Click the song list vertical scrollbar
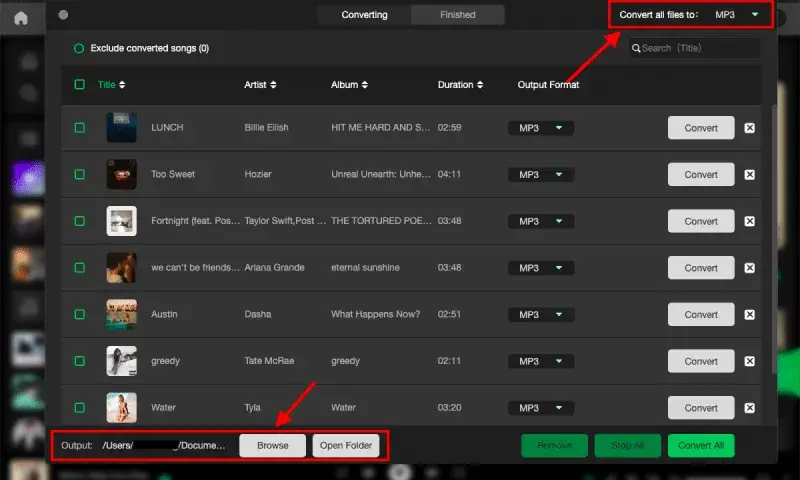This screenshot has height=480, width=800. [x=774, y=240]
